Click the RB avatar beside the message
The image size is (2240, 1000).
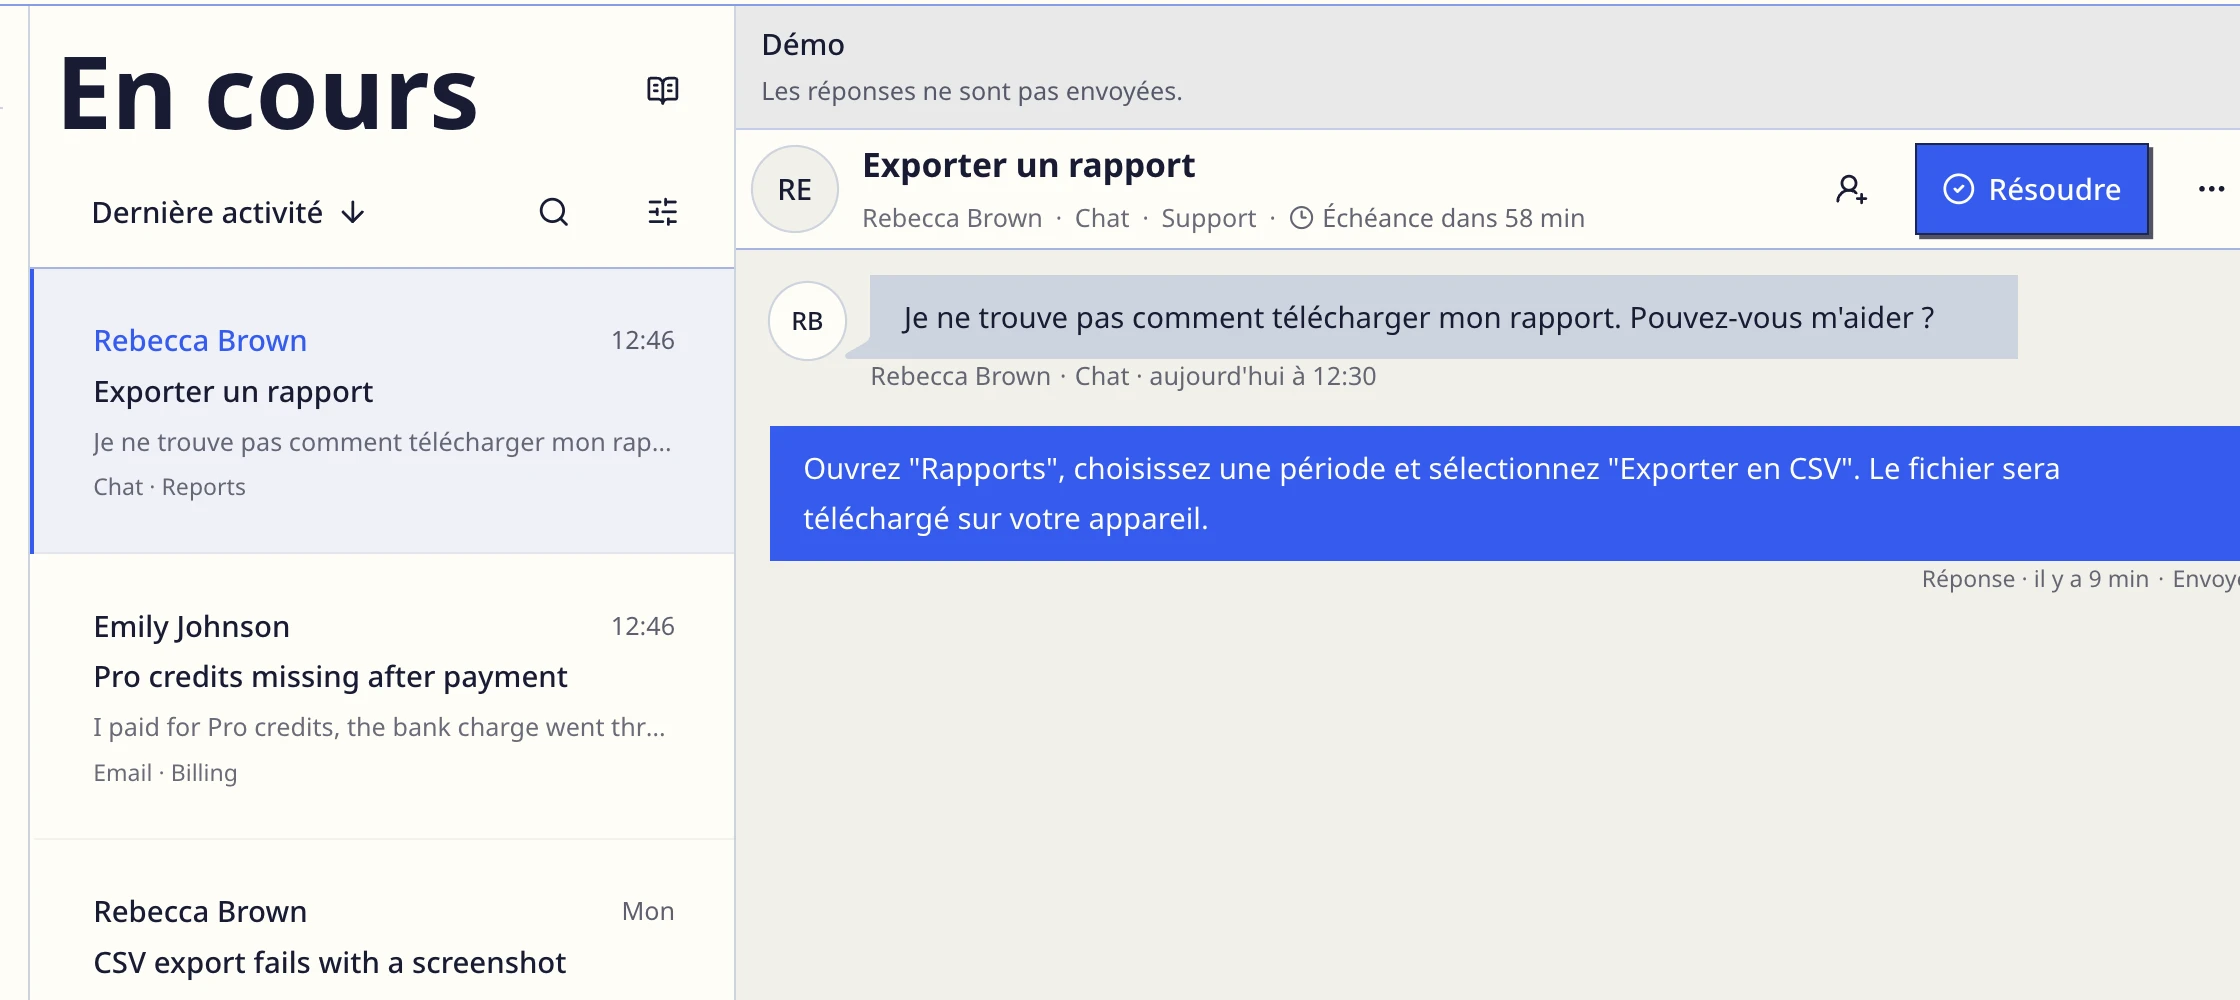(807, 321)
